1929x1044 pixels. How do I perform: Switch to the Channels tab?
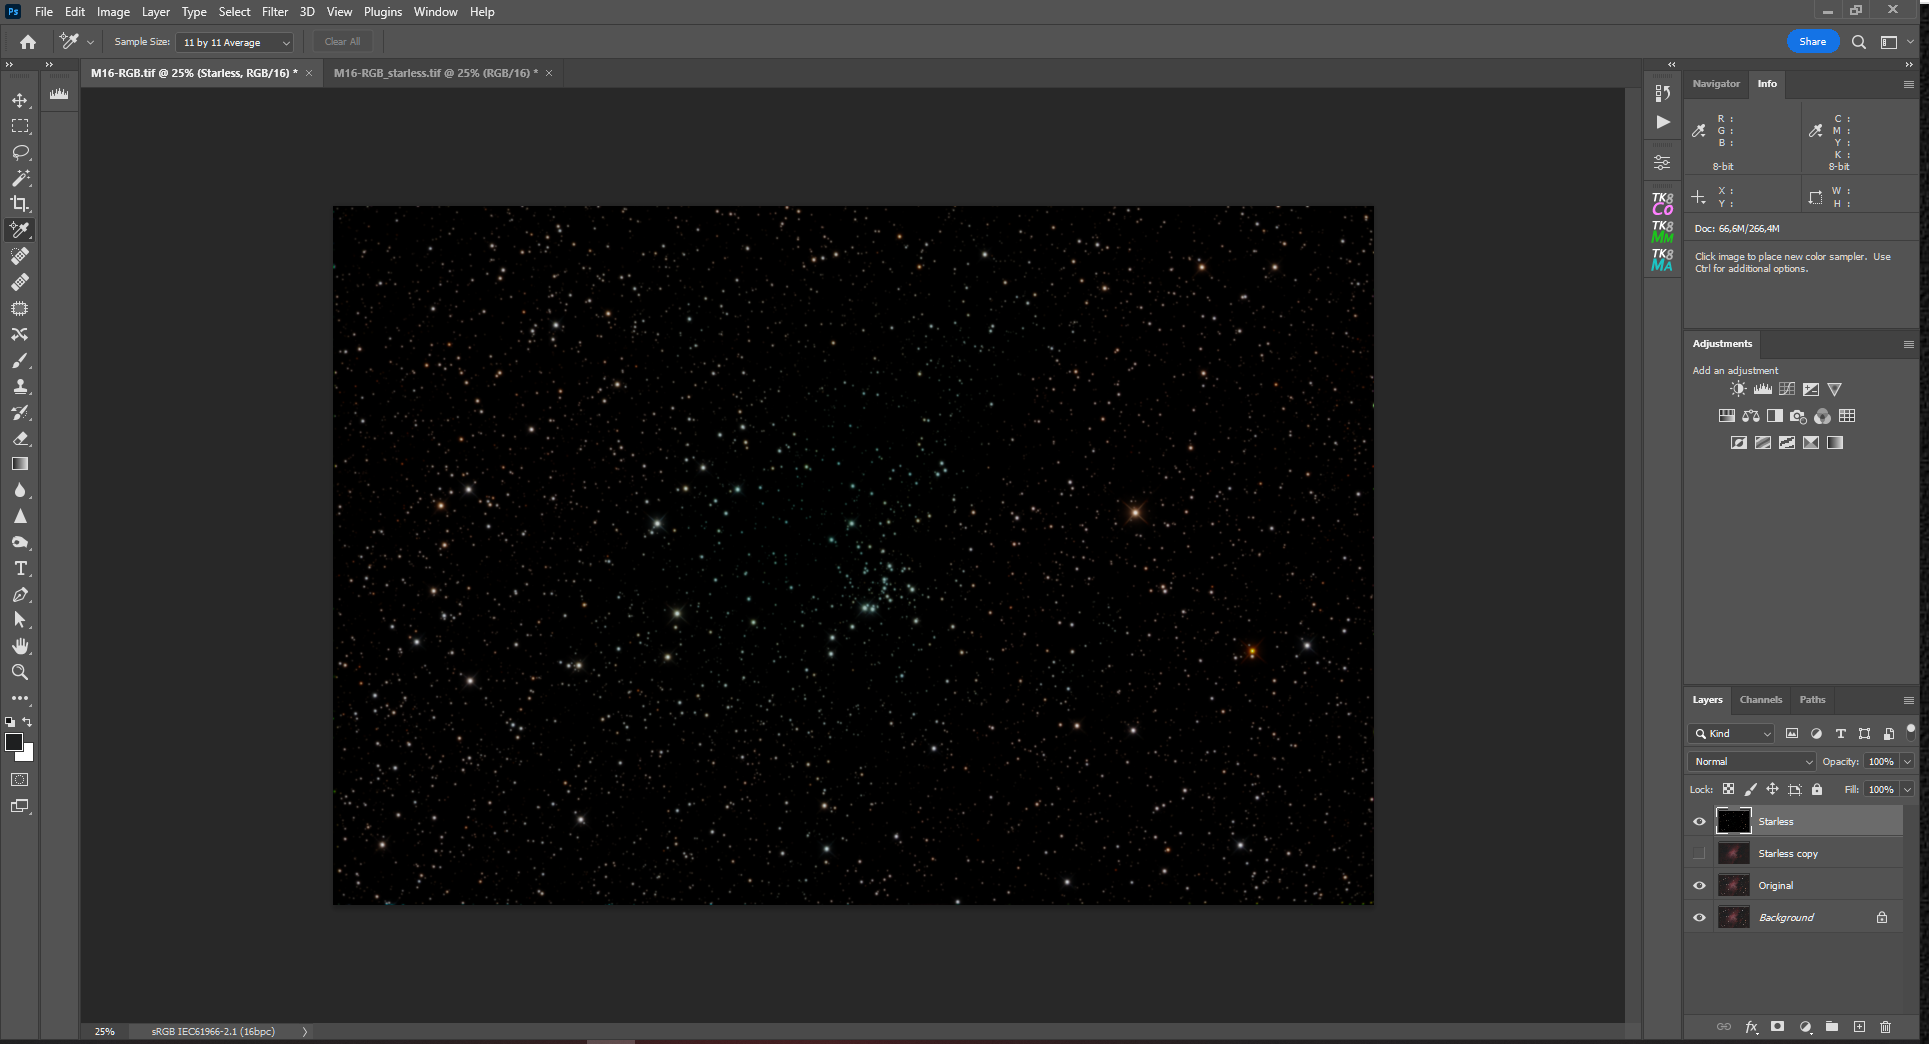pos(1760,700)
